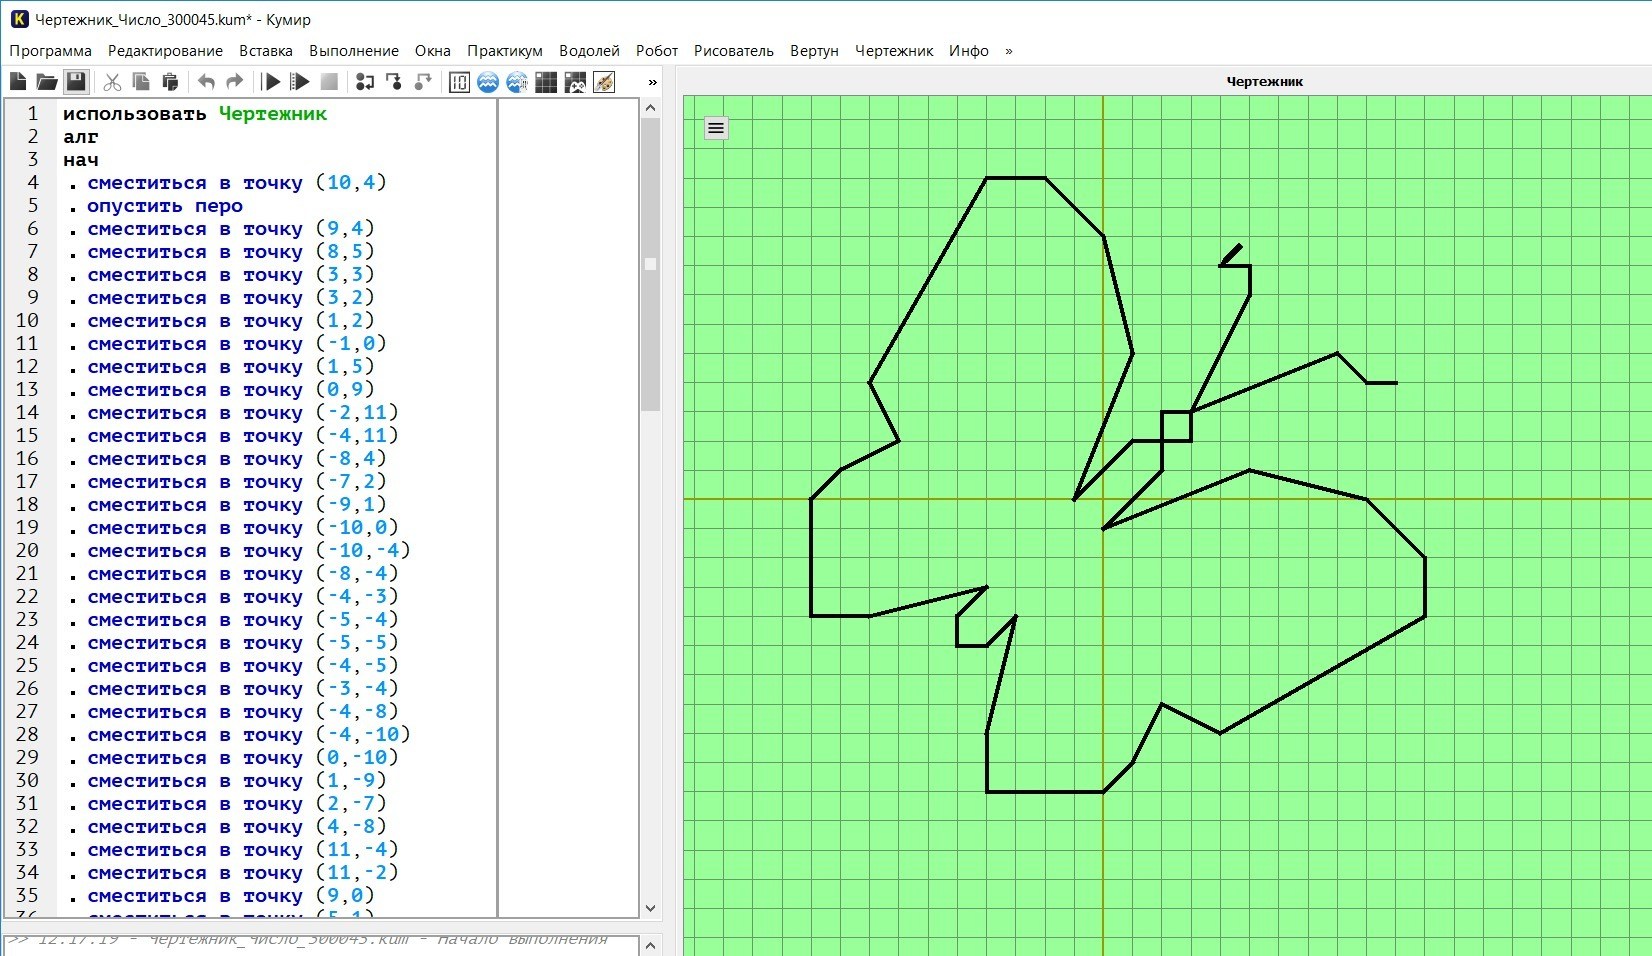Click the new program file icon
This screenshot has height=956, width=1652.
tap(18, 82)
